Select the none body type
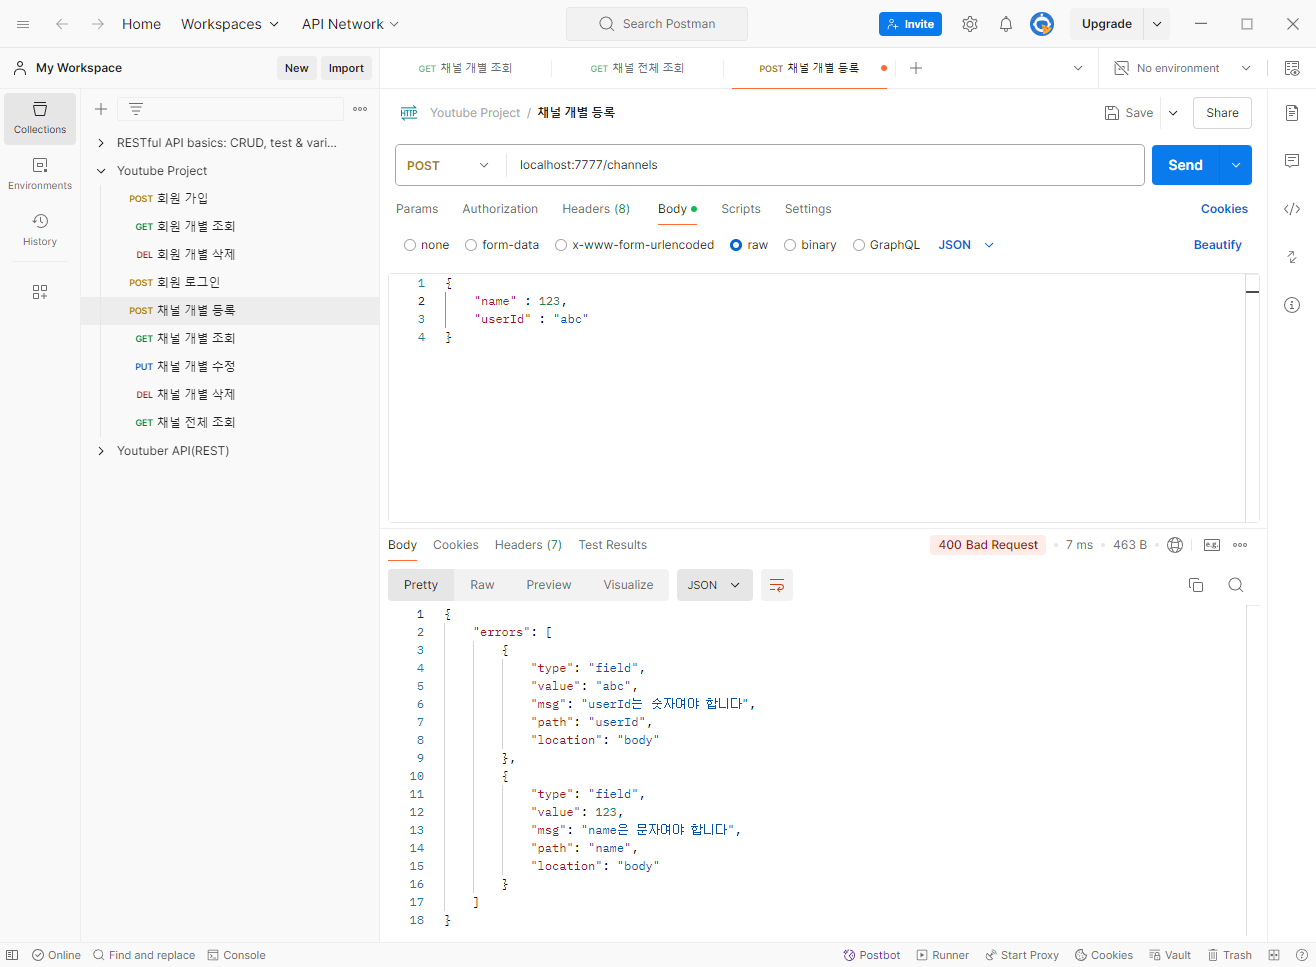Screen dimensions: 1316x967 coord(410,245)
